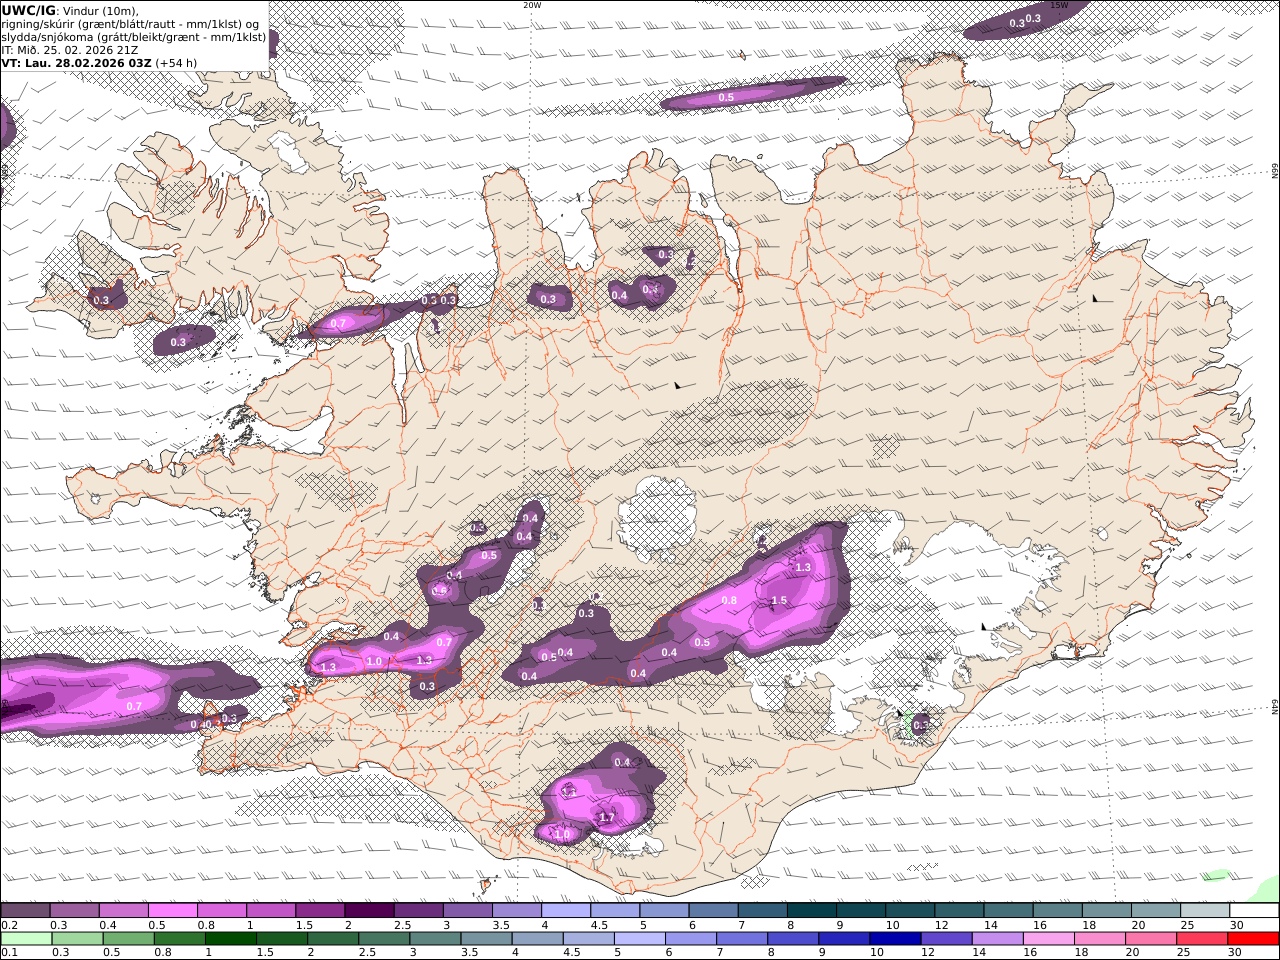
Task: Click the top legend swatch between 8 and 9
Action: (x=812, y=910)
